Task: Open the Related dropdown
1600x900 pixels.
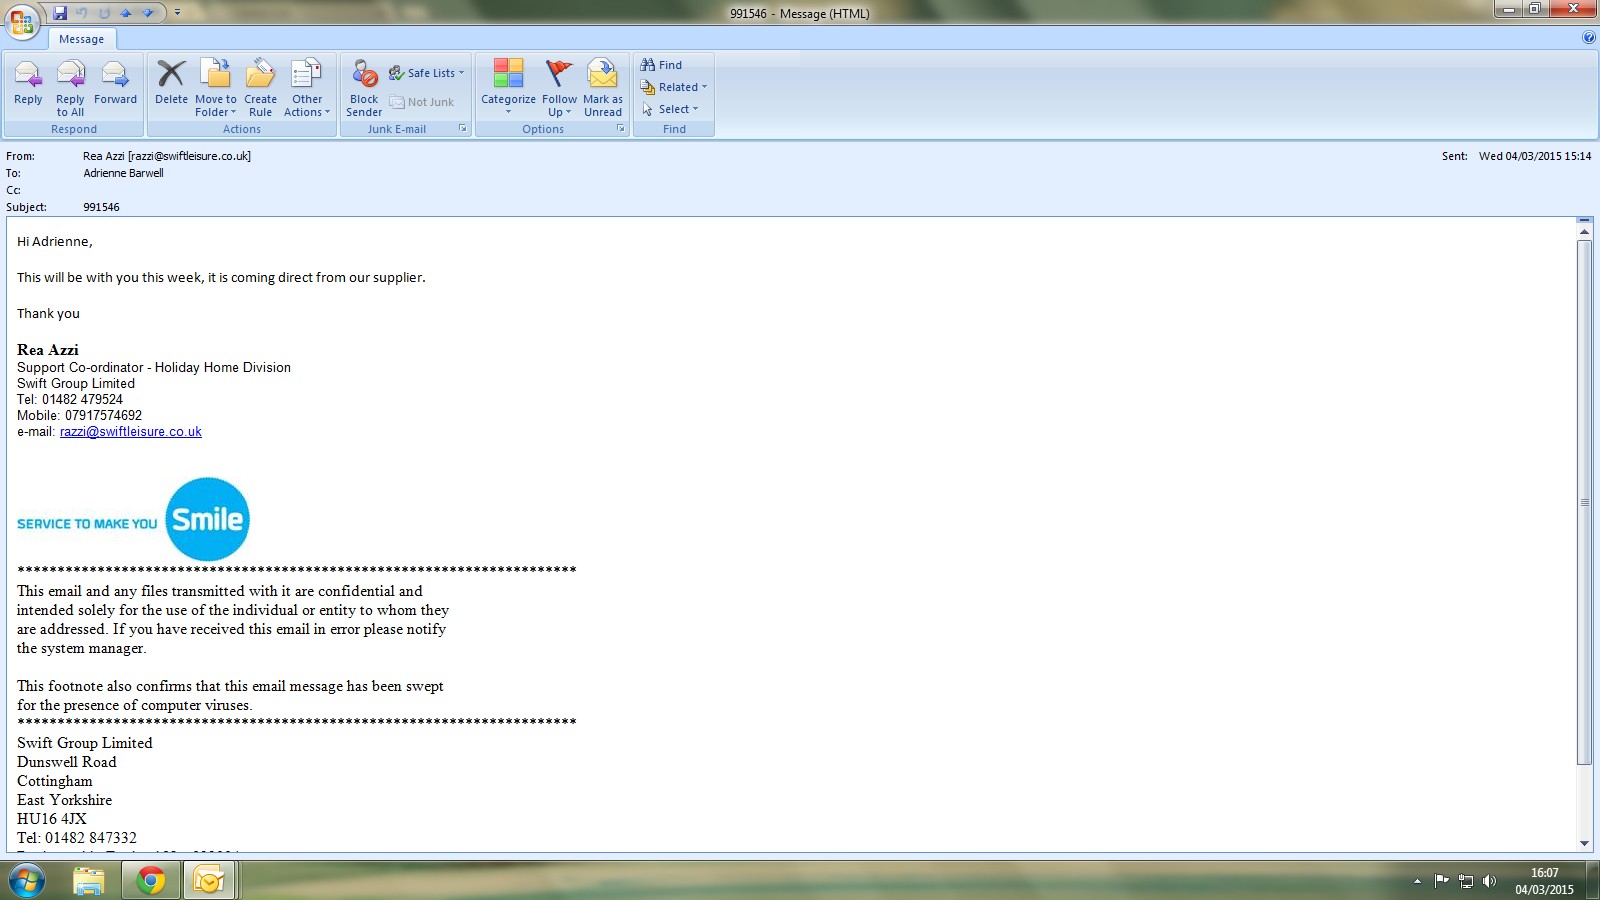Action: pyautogui.click(x=674, y=87)
